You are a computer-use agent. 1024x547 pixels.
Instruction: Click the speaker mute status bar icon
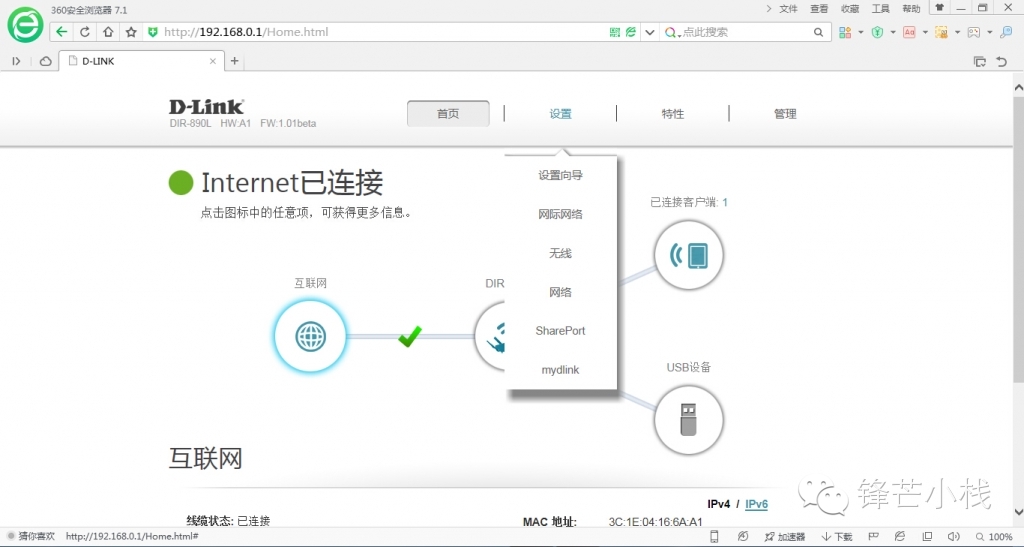tap(953, 537)
